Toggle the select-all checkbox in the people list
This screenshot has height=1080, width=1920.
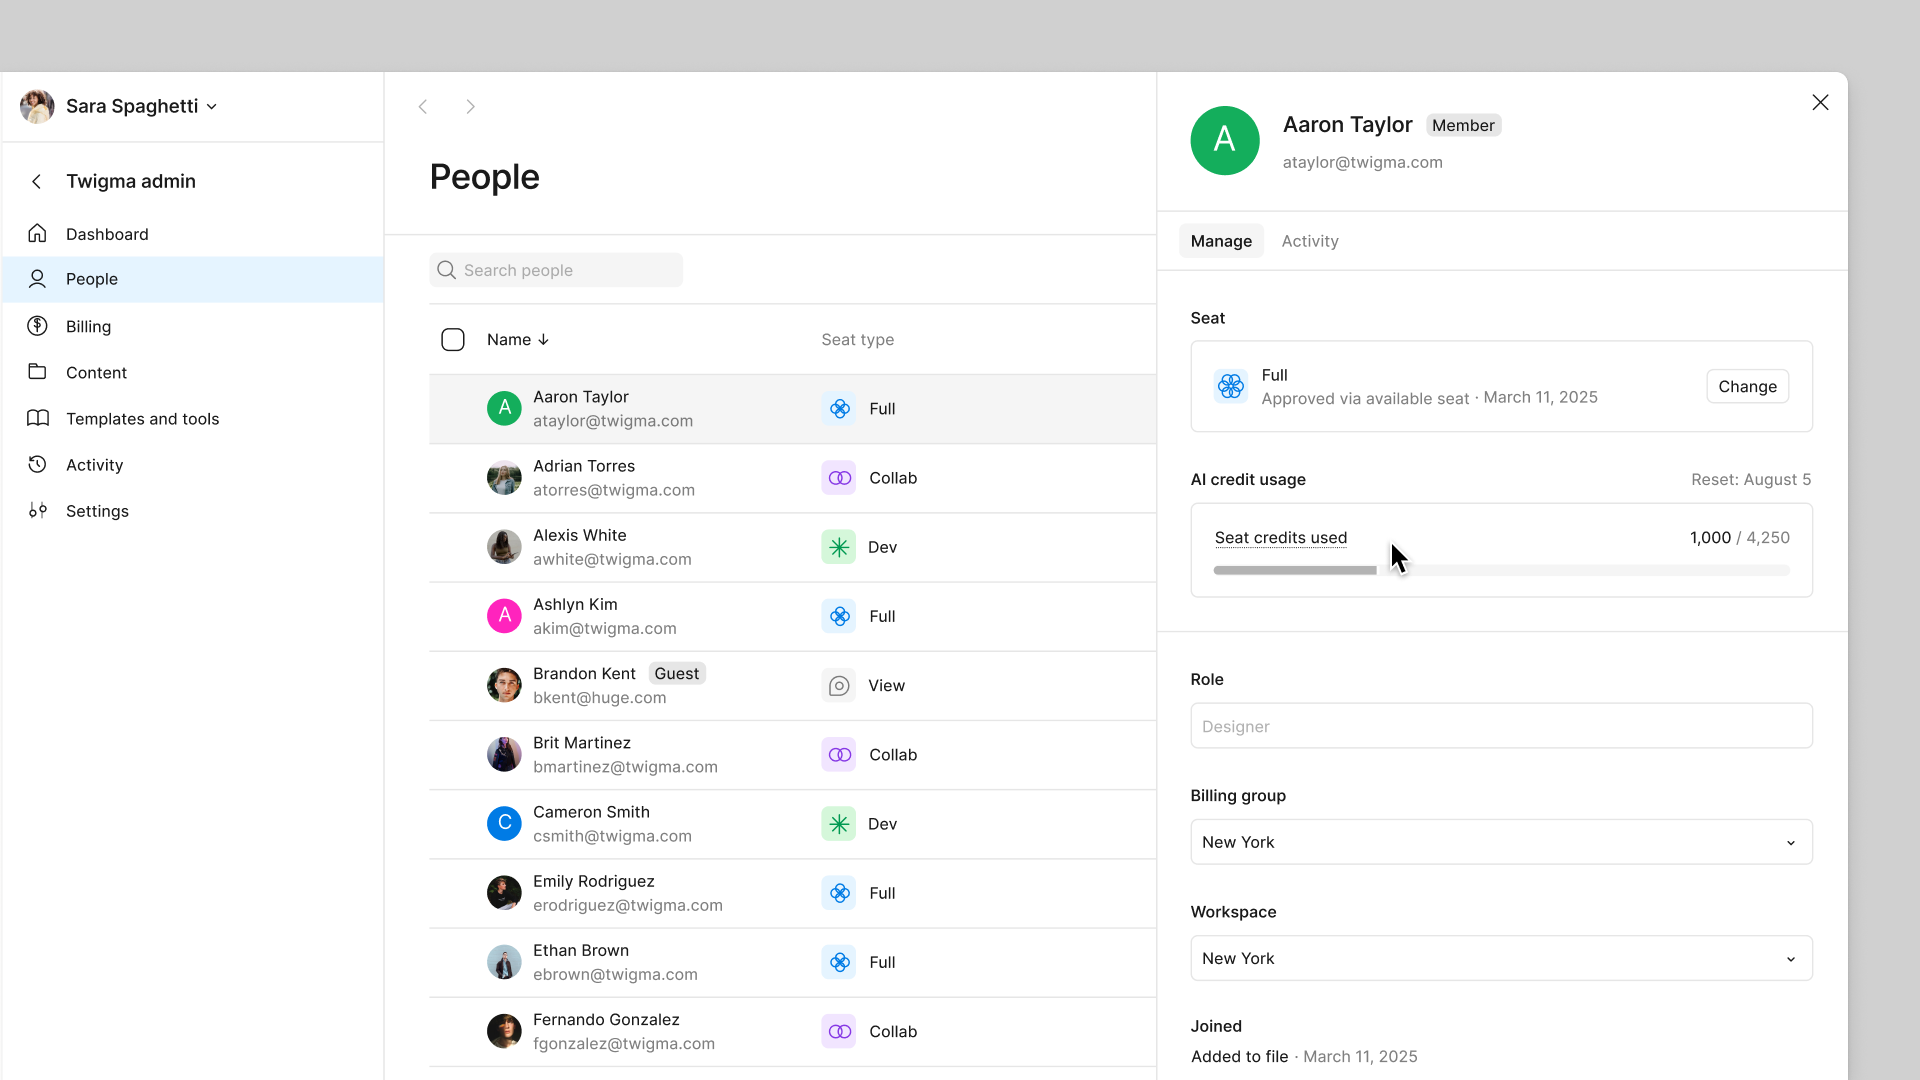452,339
